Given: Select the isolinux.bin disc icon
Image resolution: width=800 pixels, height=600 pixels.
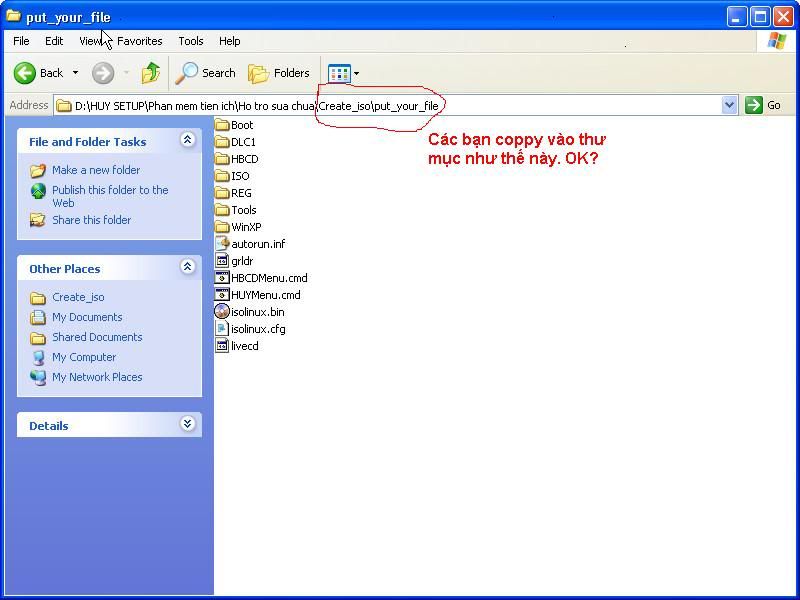Looking at the screenshot, I should click(222, 311).
